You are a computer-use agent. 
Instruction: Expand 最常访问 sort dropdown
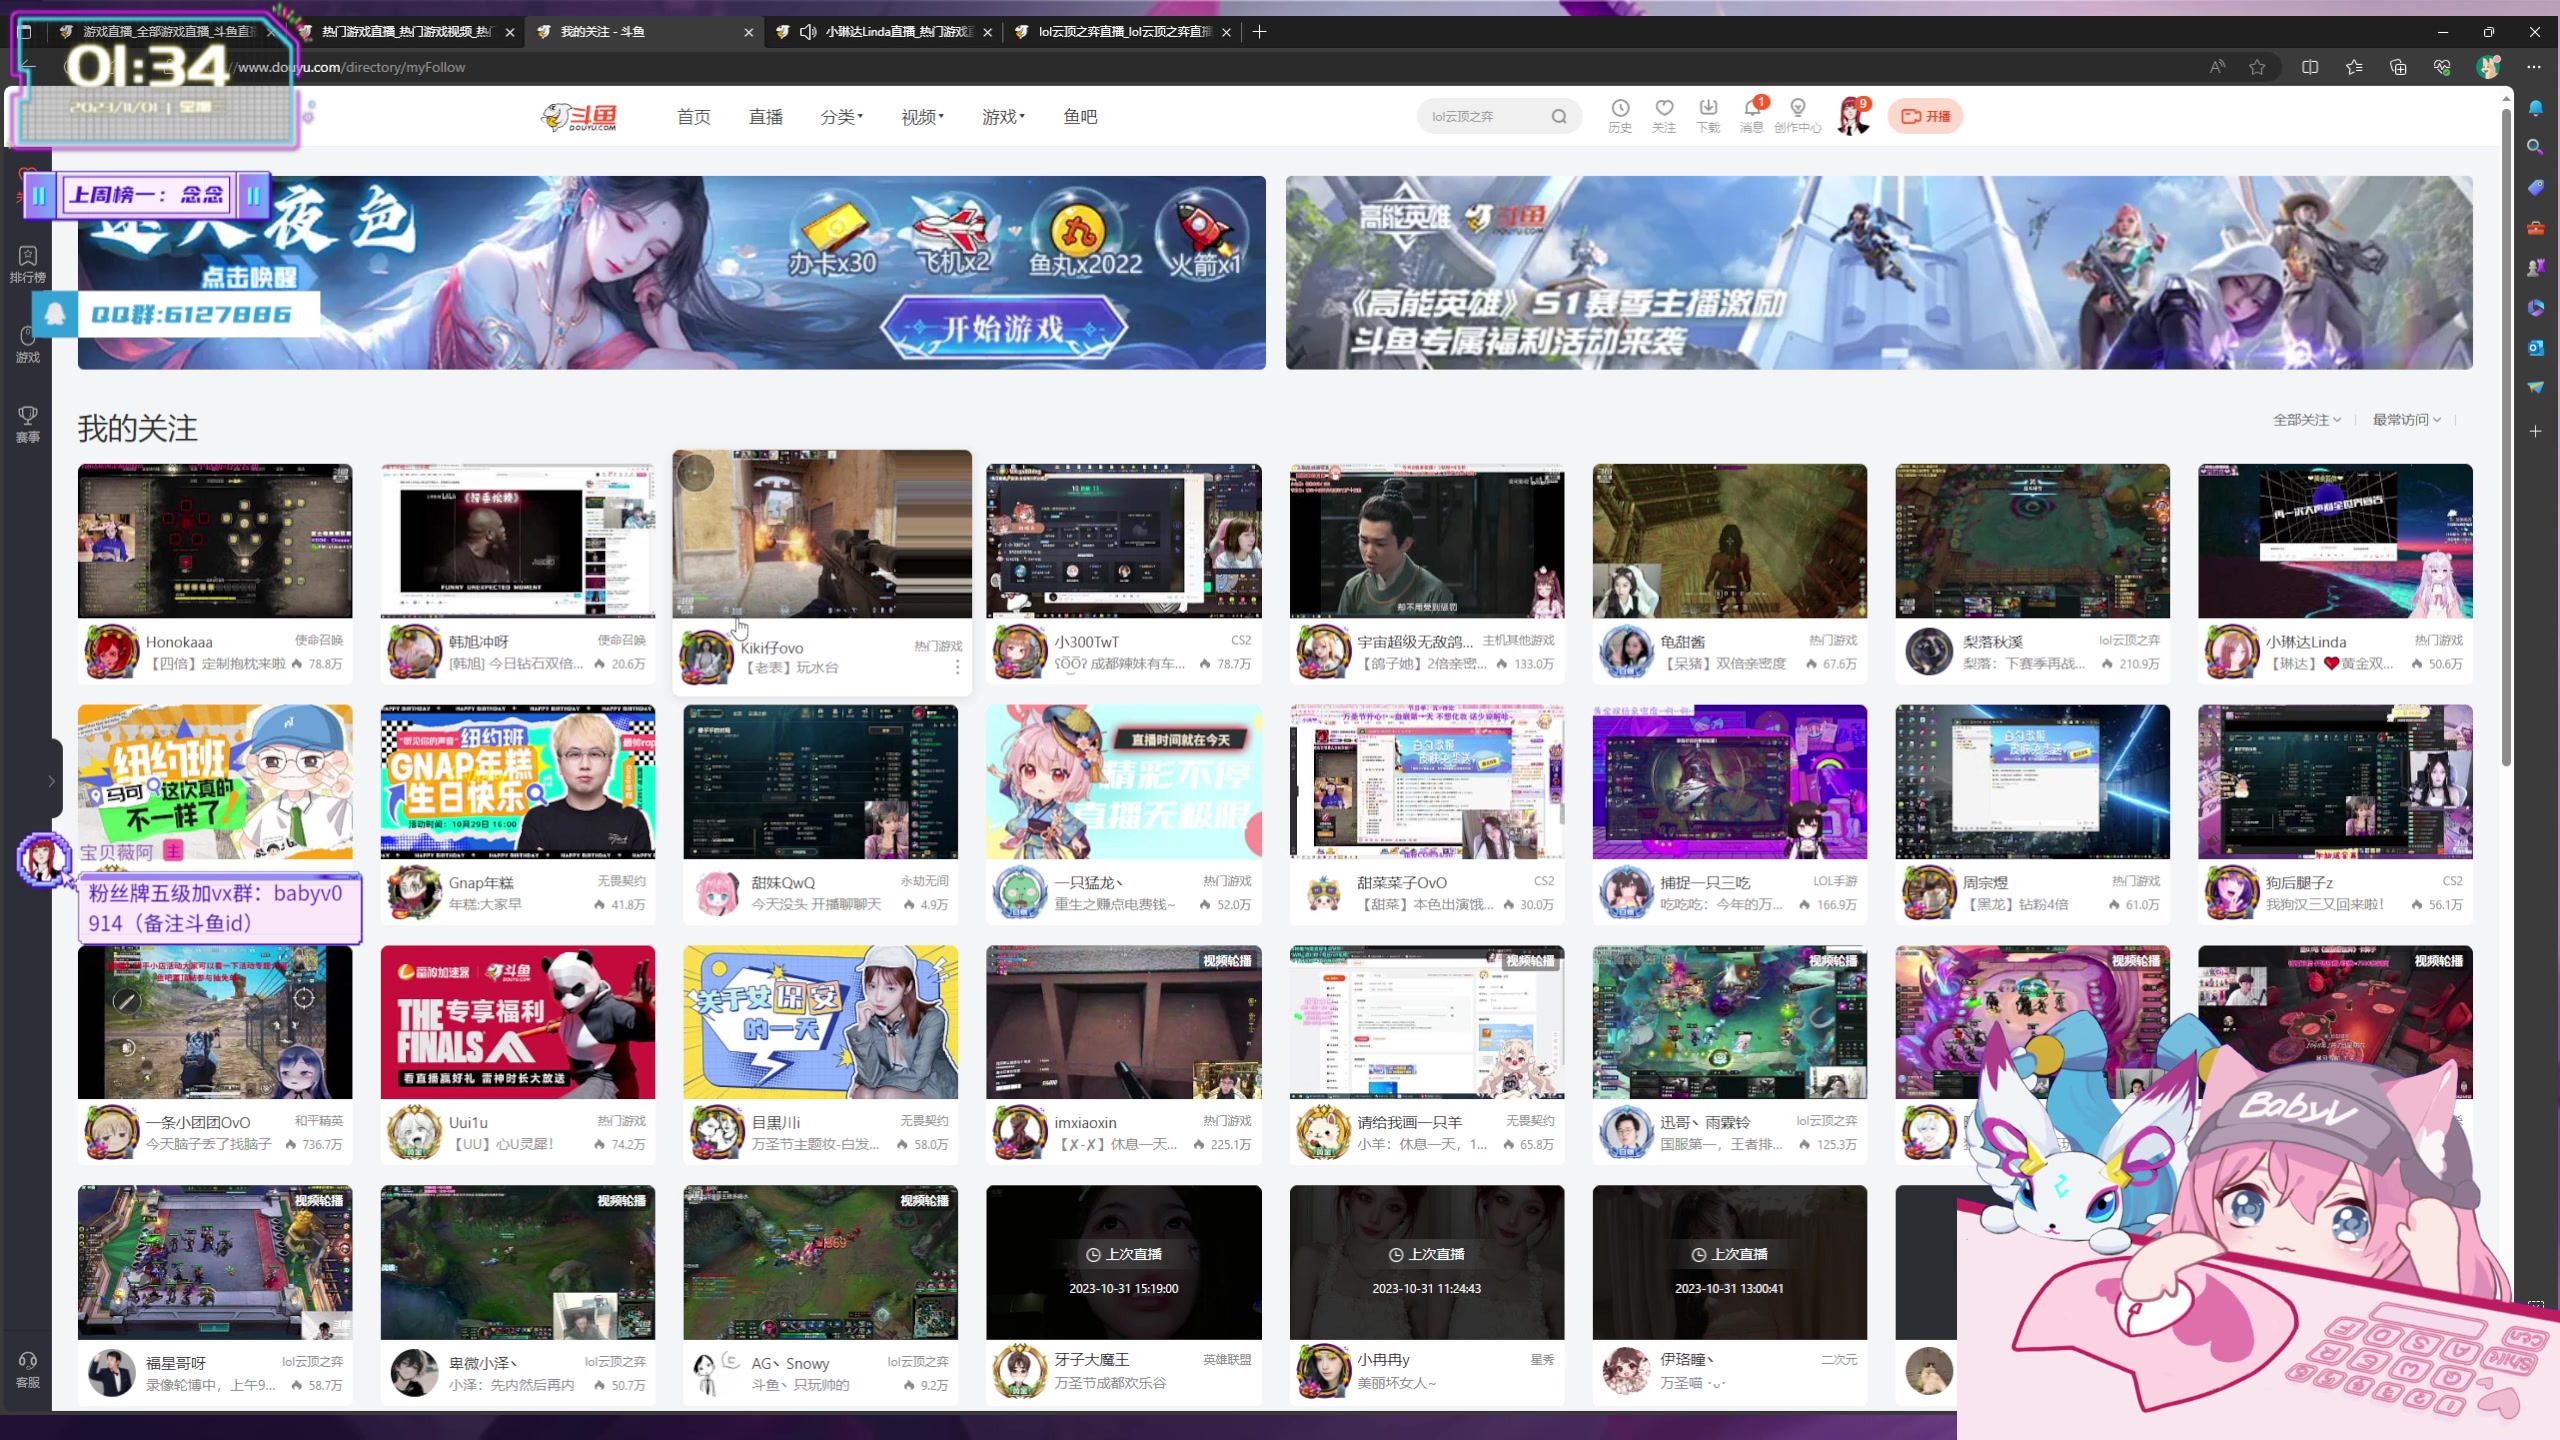2406,420
